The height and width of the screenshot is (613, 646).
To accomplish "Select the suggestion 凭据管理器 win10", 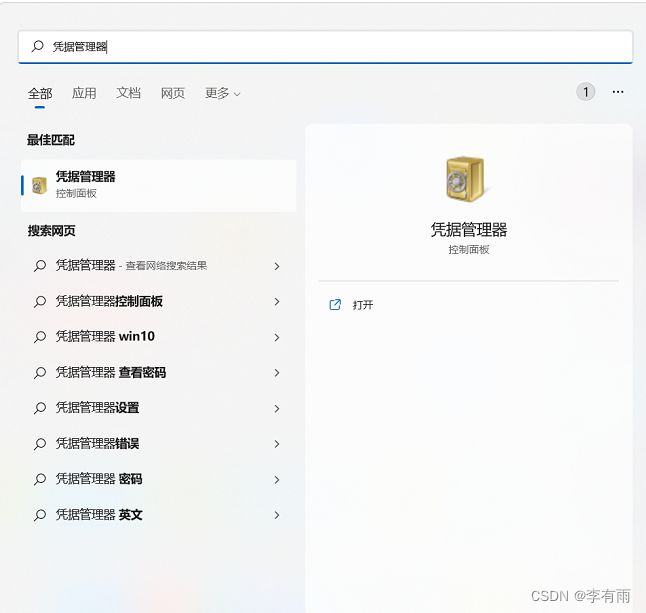I will tap(159, 337).
